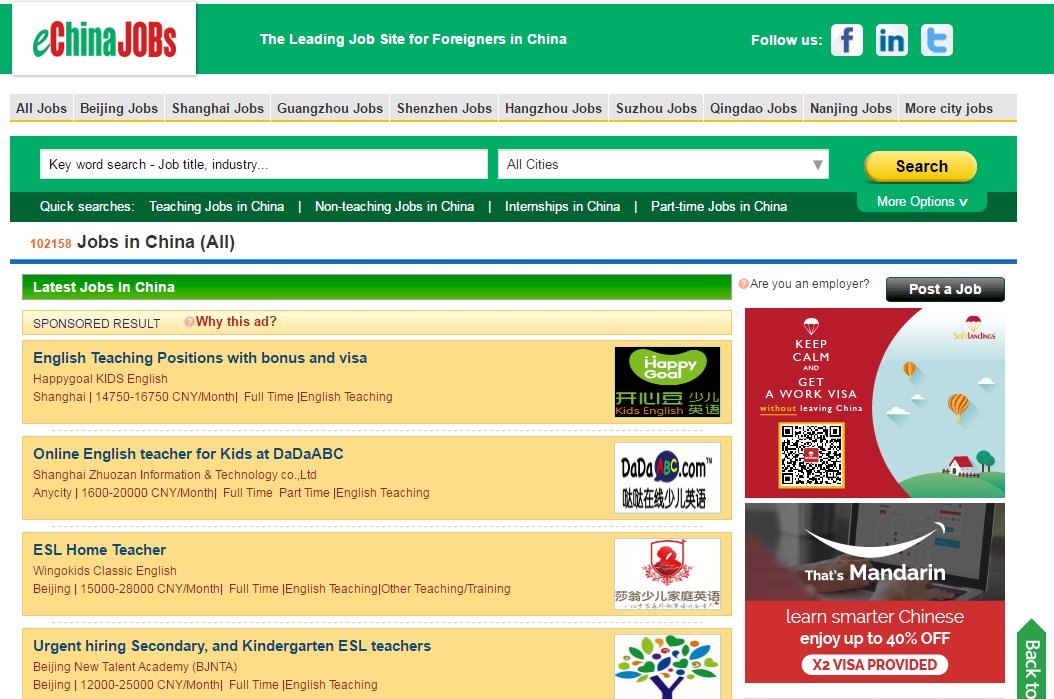Viewport: 1054px width, 699px height.
Task: Click the question icon beside Why this ad
Action: [x=190, y=322]
